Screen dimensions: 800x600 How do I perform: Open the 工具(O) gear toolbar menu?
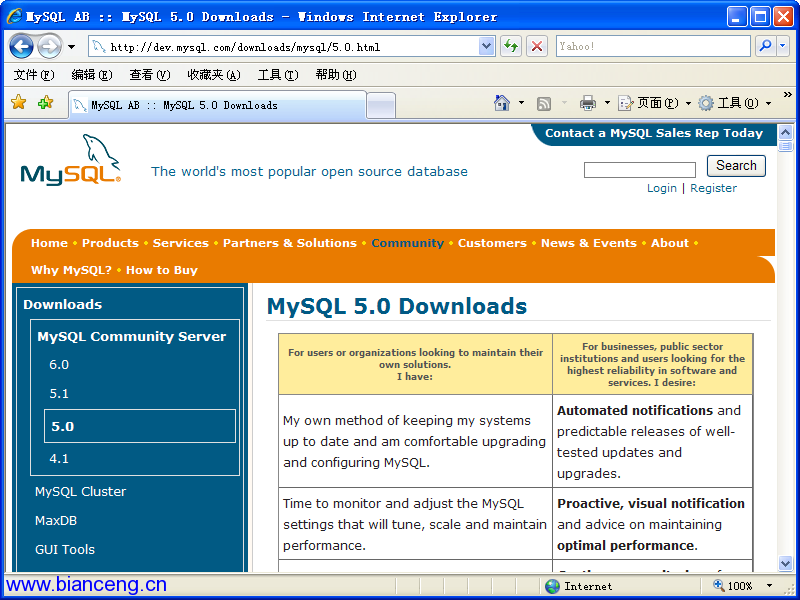coord(735,103)
